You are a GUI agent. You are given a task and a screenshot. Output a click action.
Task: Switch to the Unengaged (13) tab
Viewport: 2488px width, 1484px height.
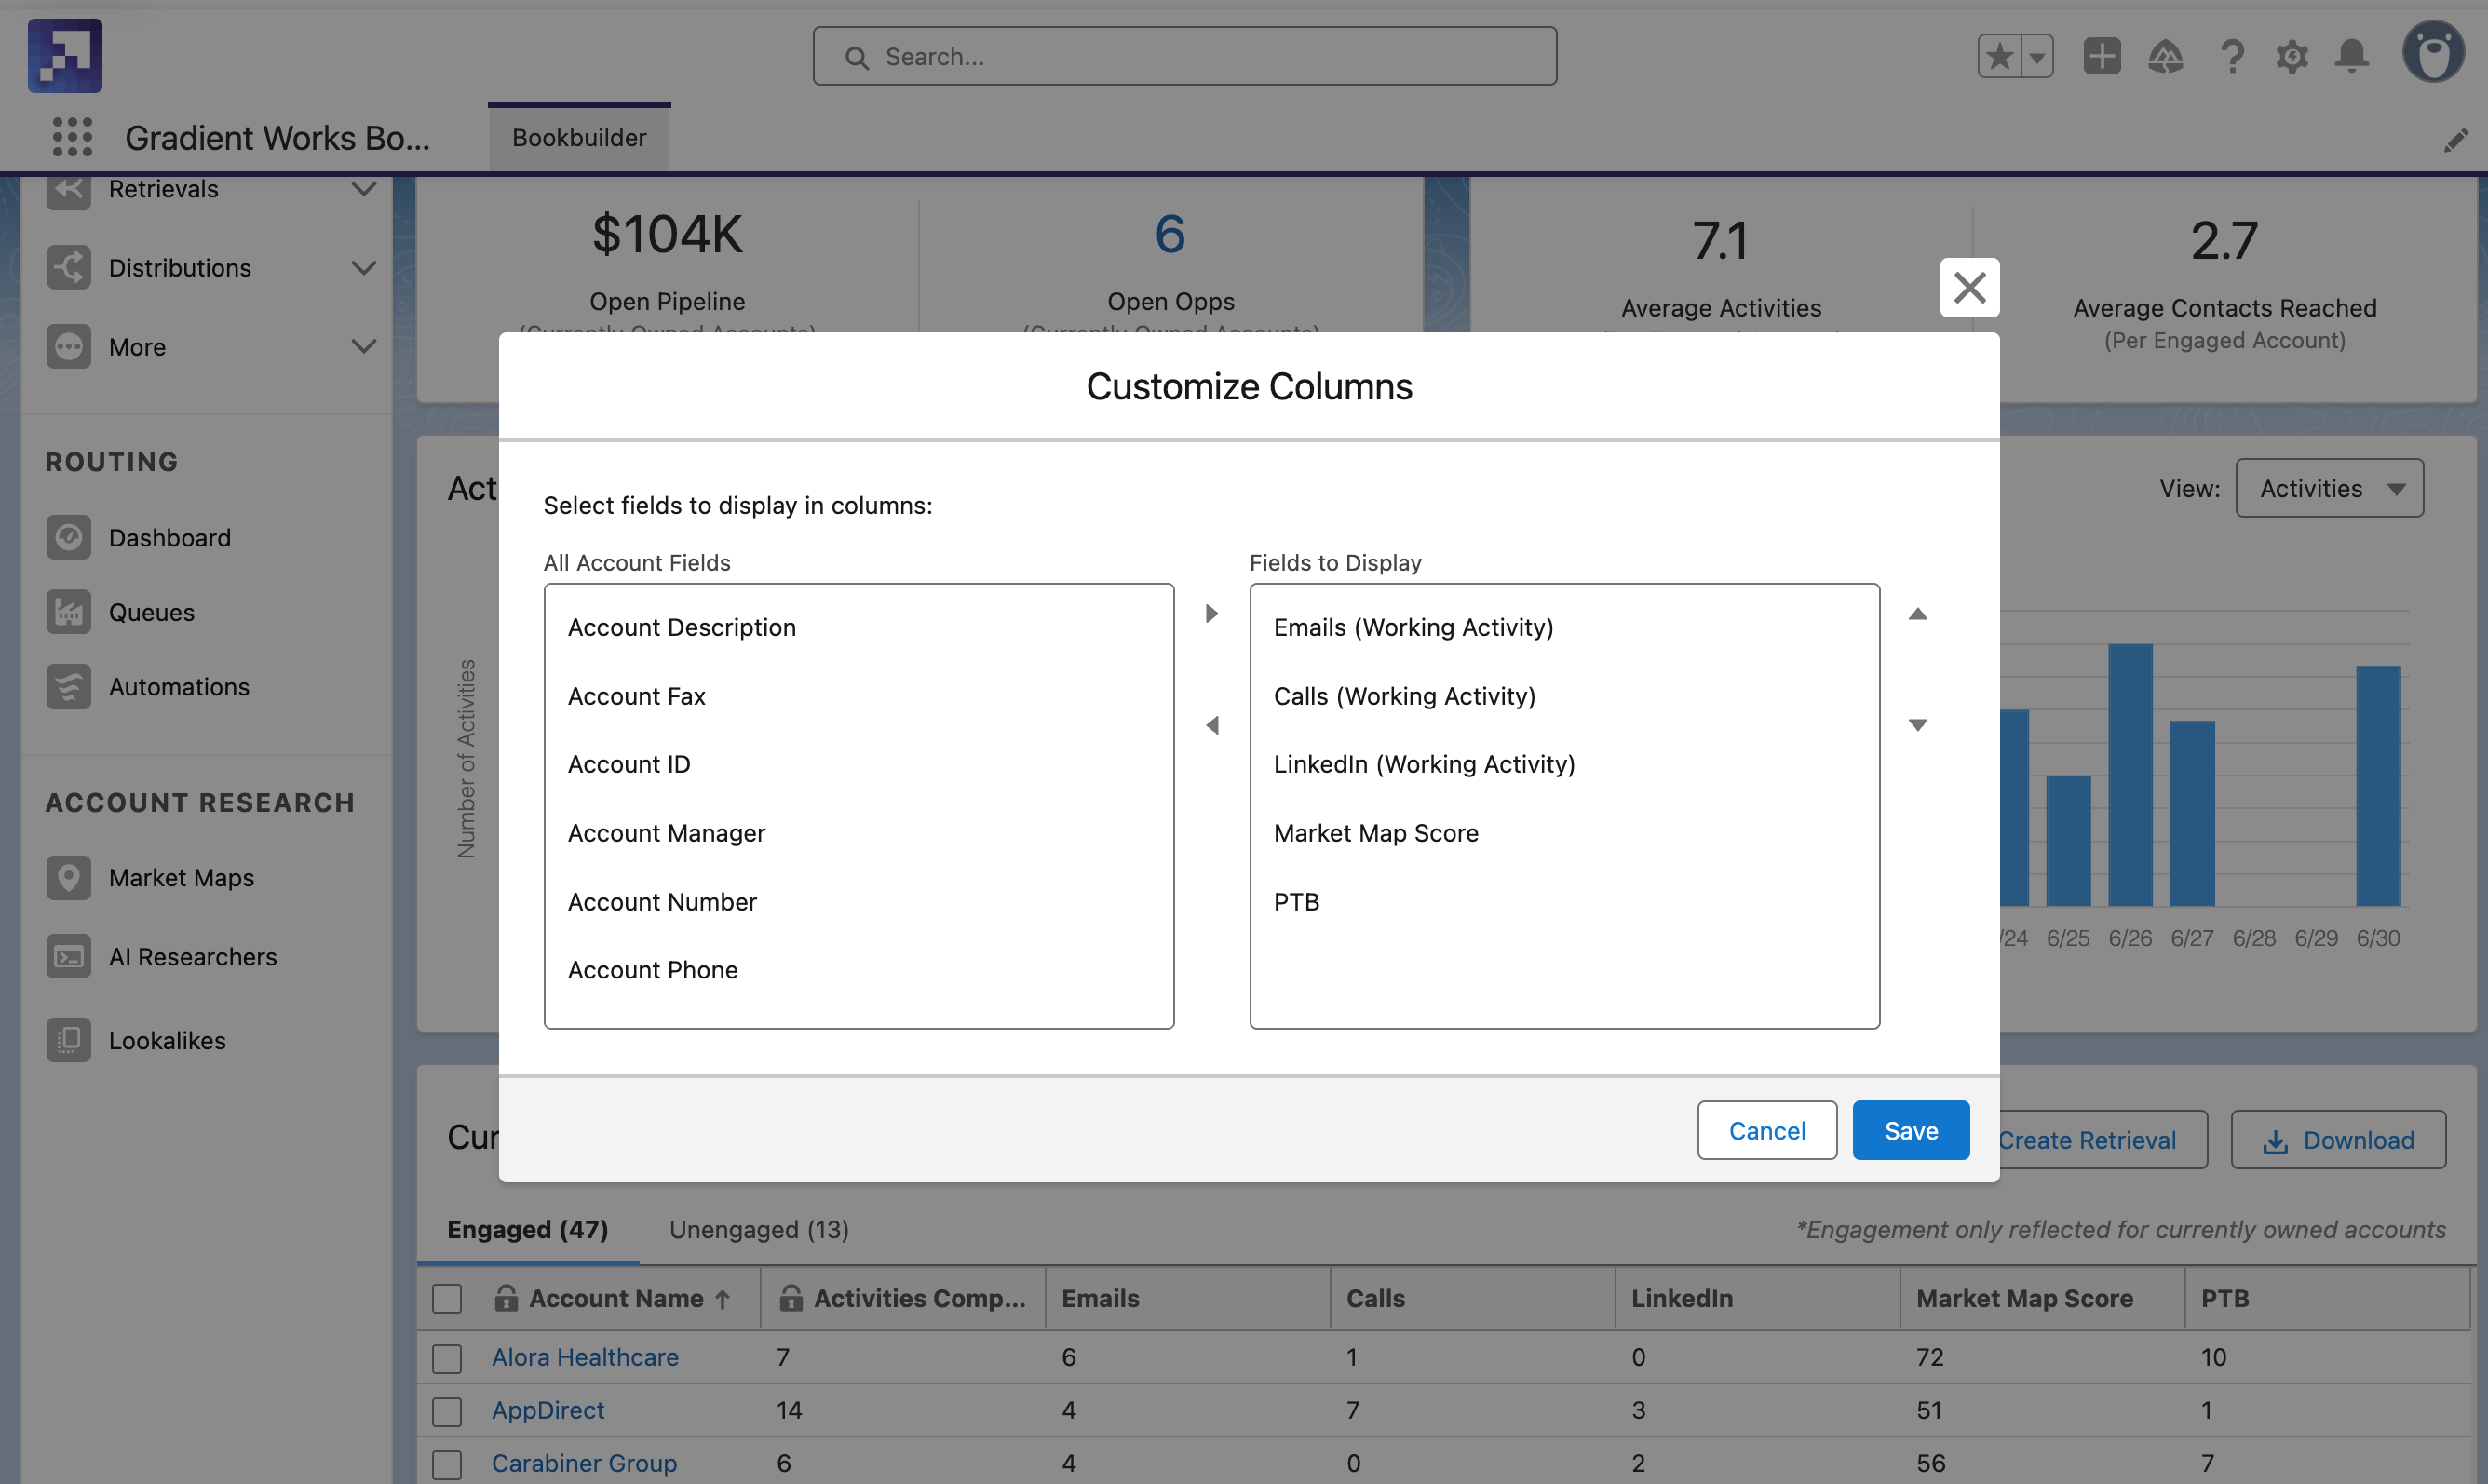coord(758,1229)
